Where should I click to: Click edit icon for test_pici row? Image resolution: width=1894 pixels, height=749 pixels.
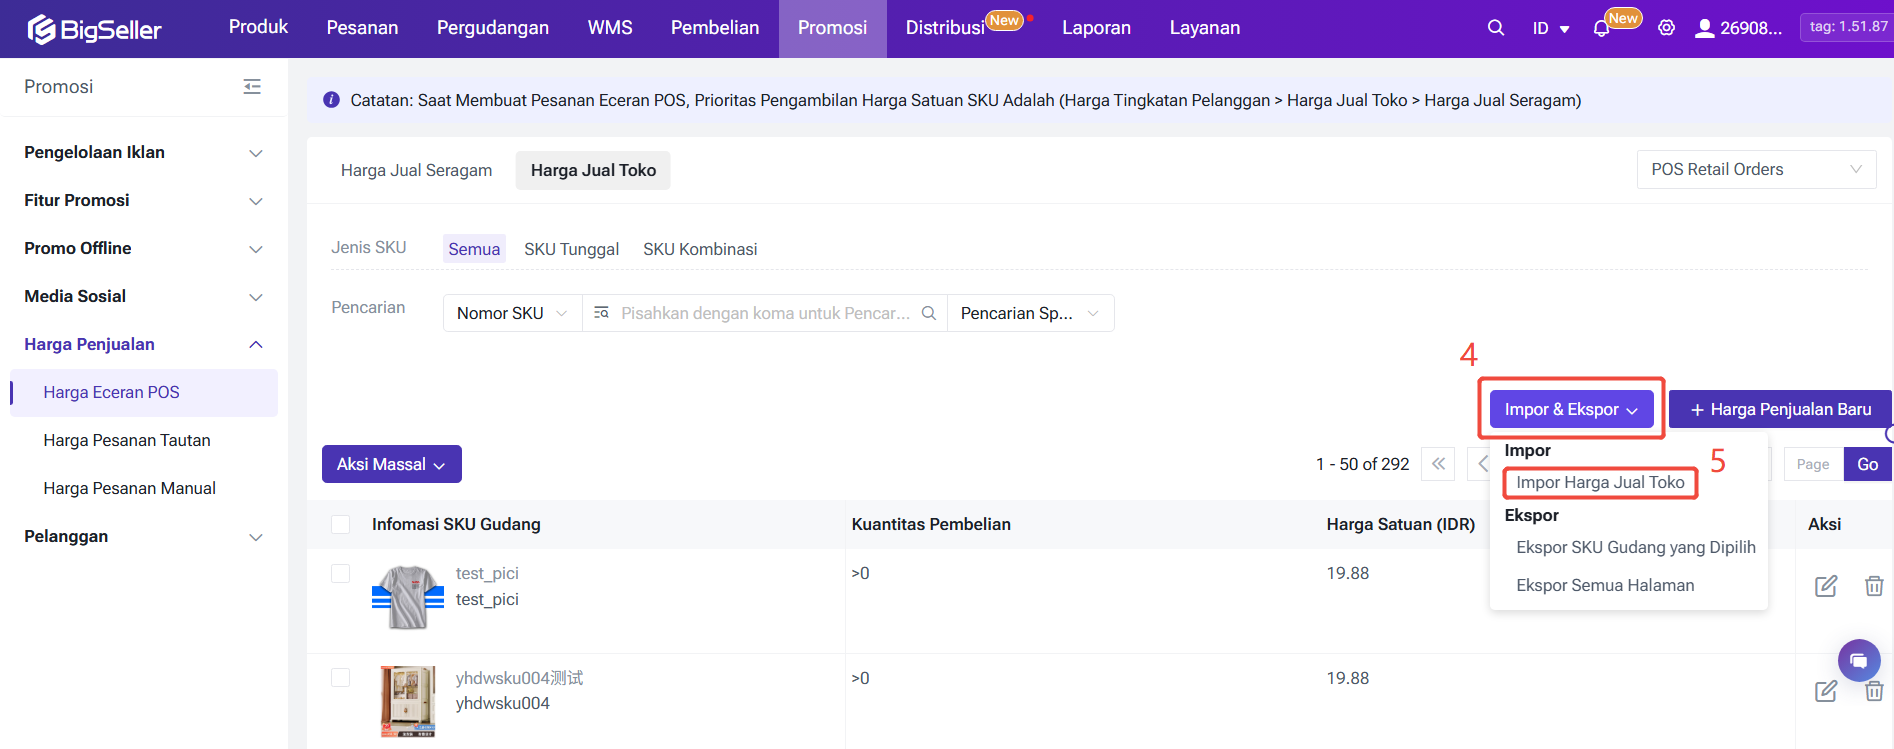(x=1825, y=586)
